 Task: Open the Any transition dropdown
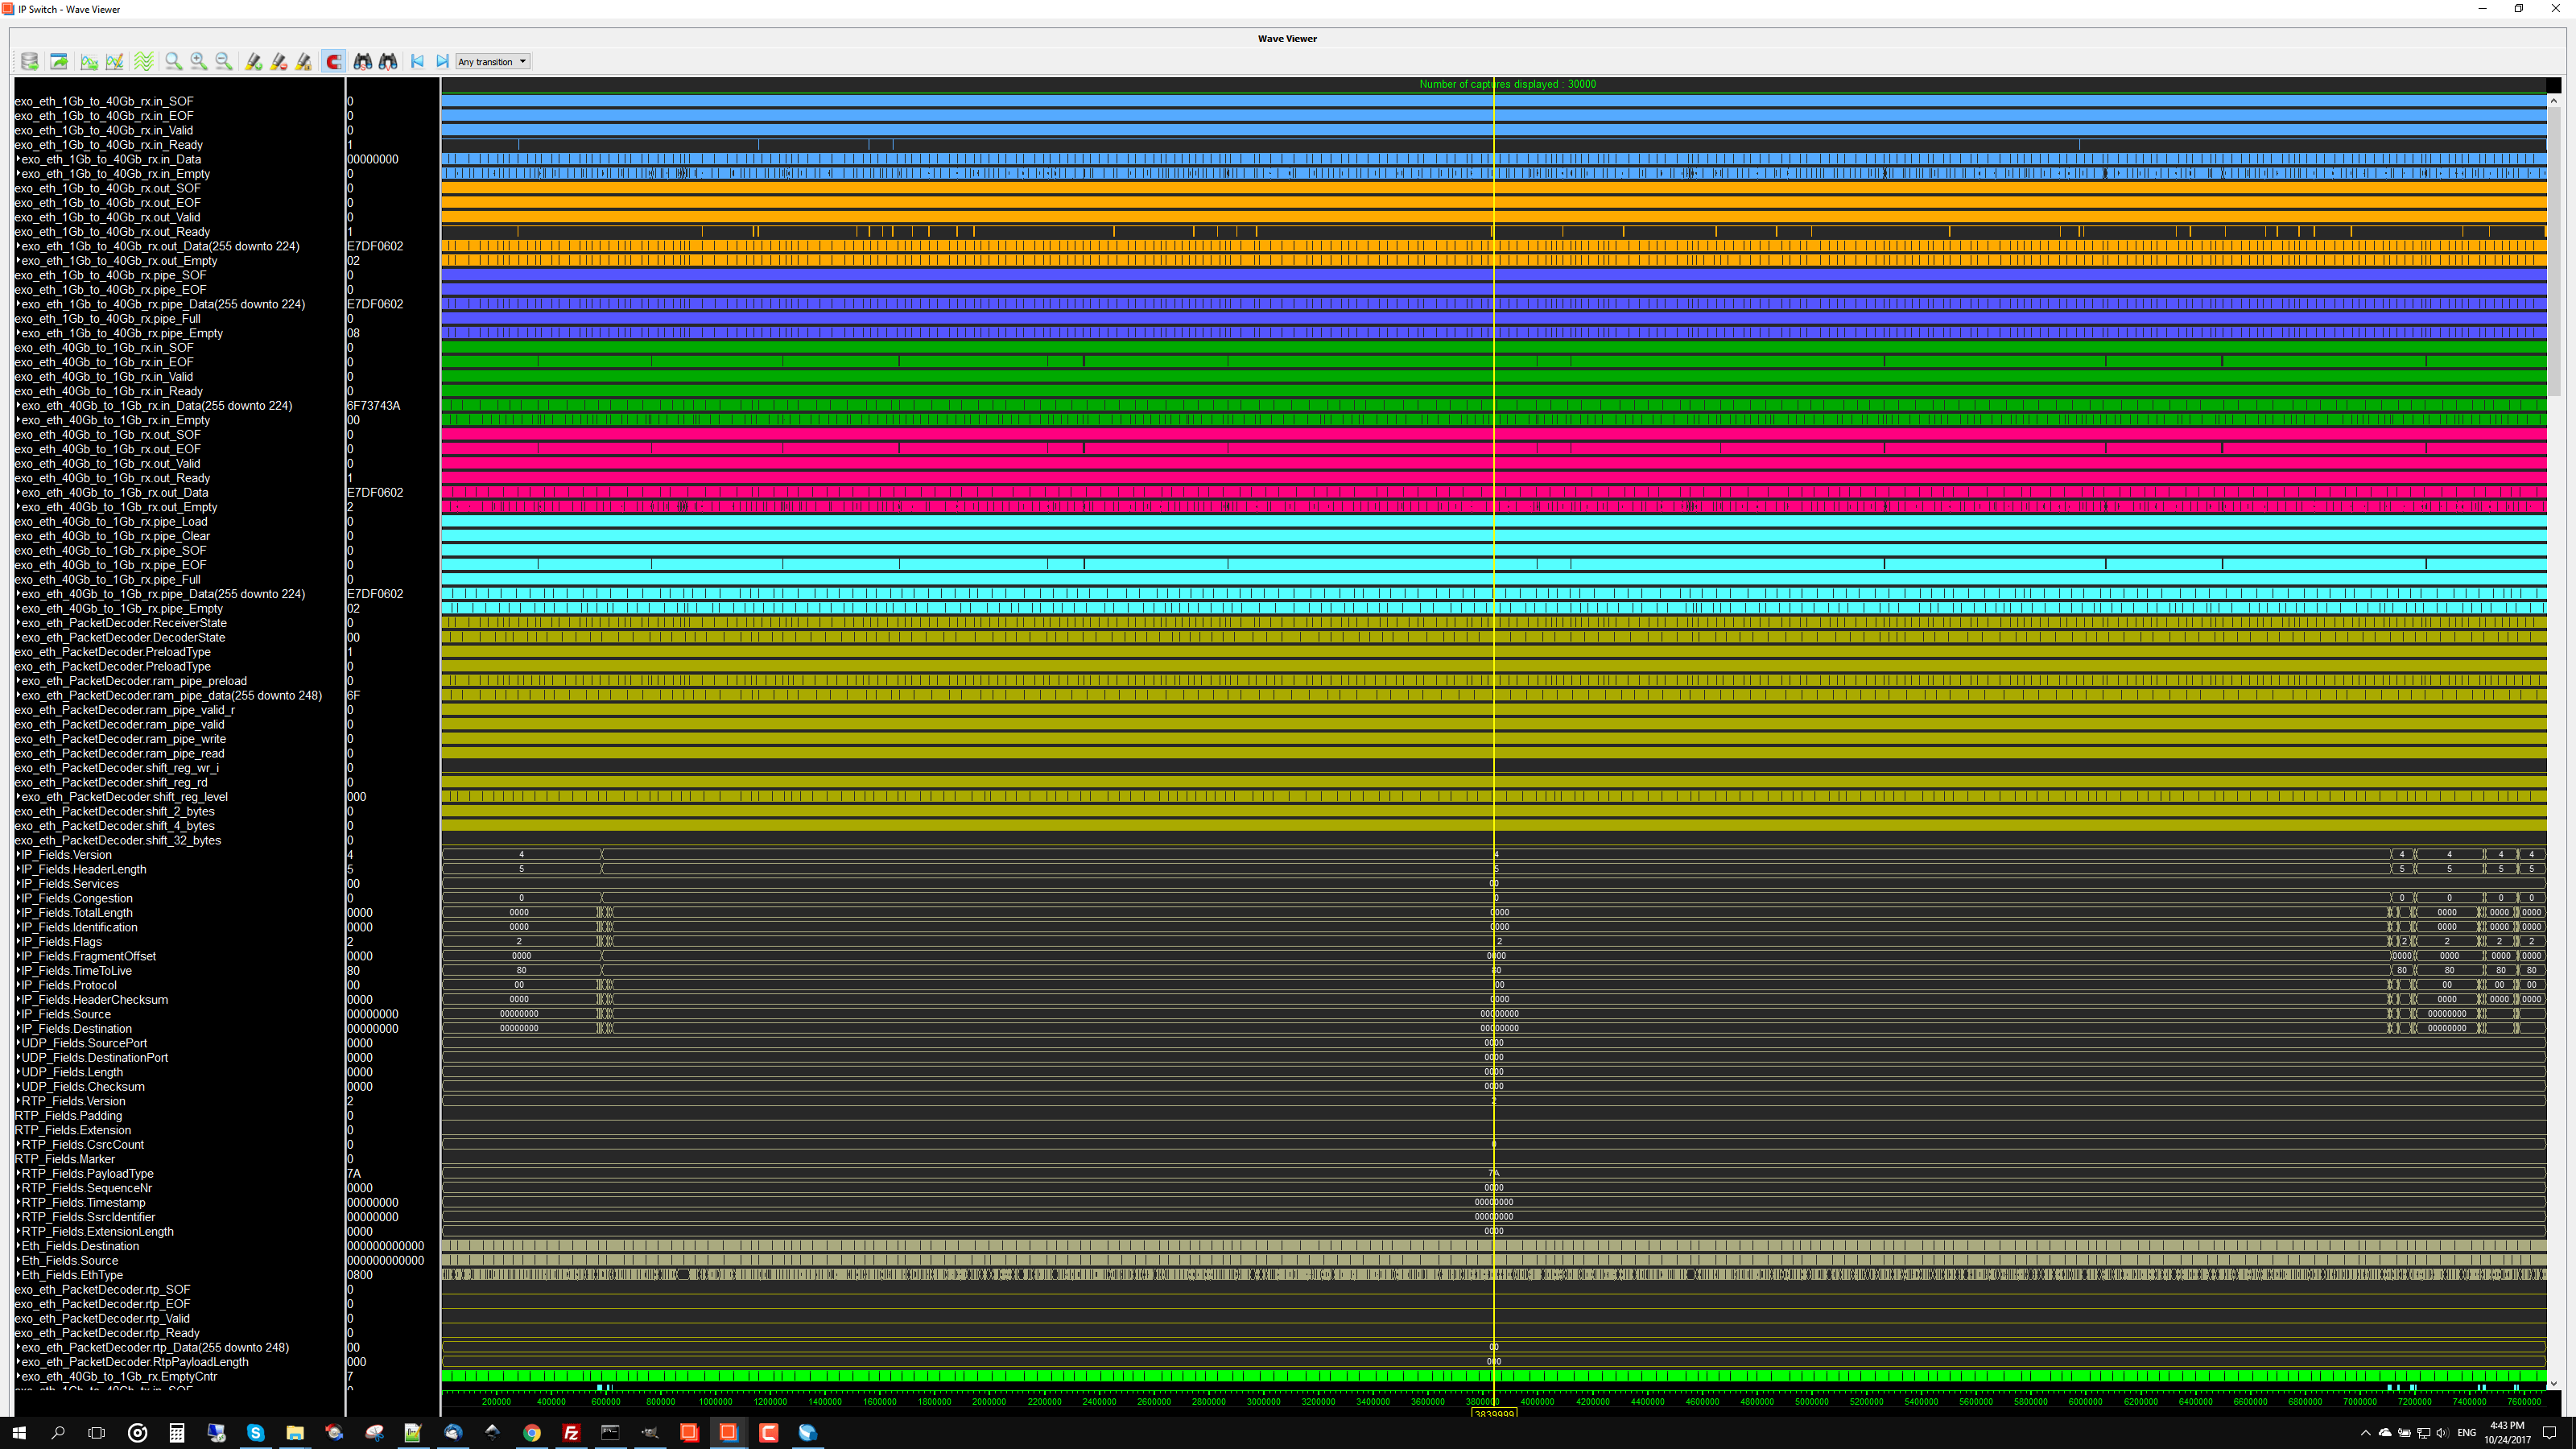click(493, 62)
